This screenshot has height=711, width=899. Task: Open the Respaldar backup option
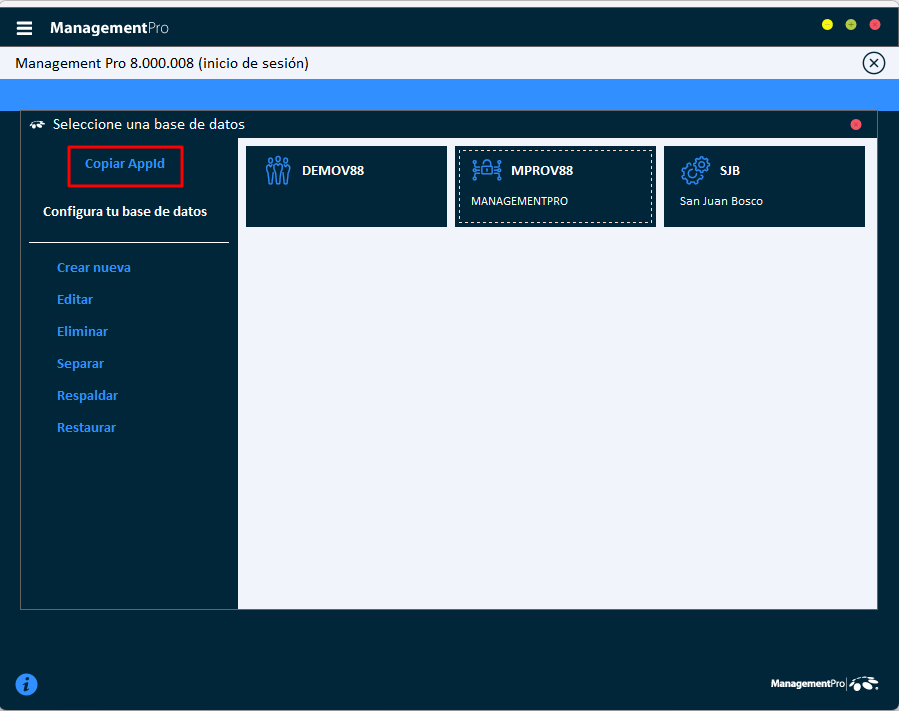[87, 395]
